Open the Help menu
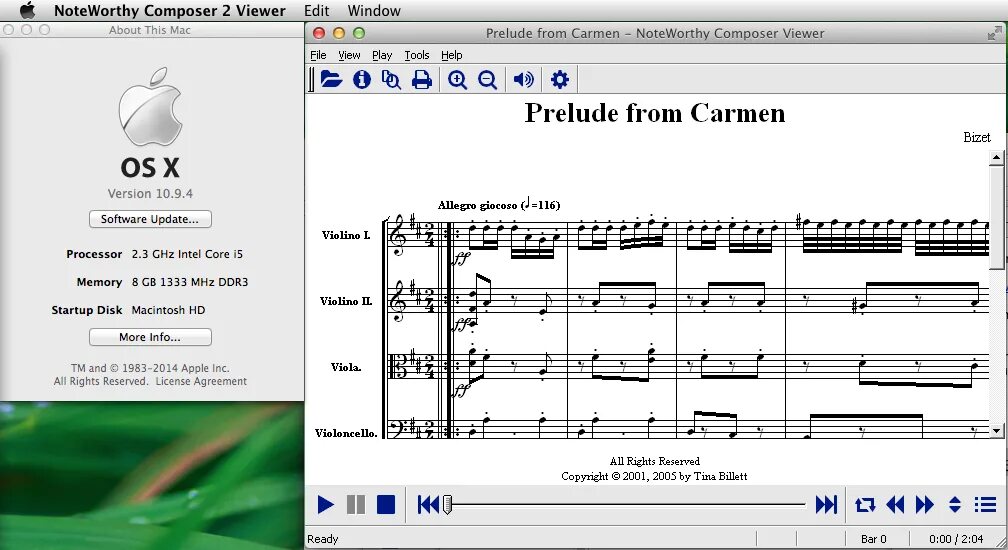The image size is (1008, 550). pos(451,55)
